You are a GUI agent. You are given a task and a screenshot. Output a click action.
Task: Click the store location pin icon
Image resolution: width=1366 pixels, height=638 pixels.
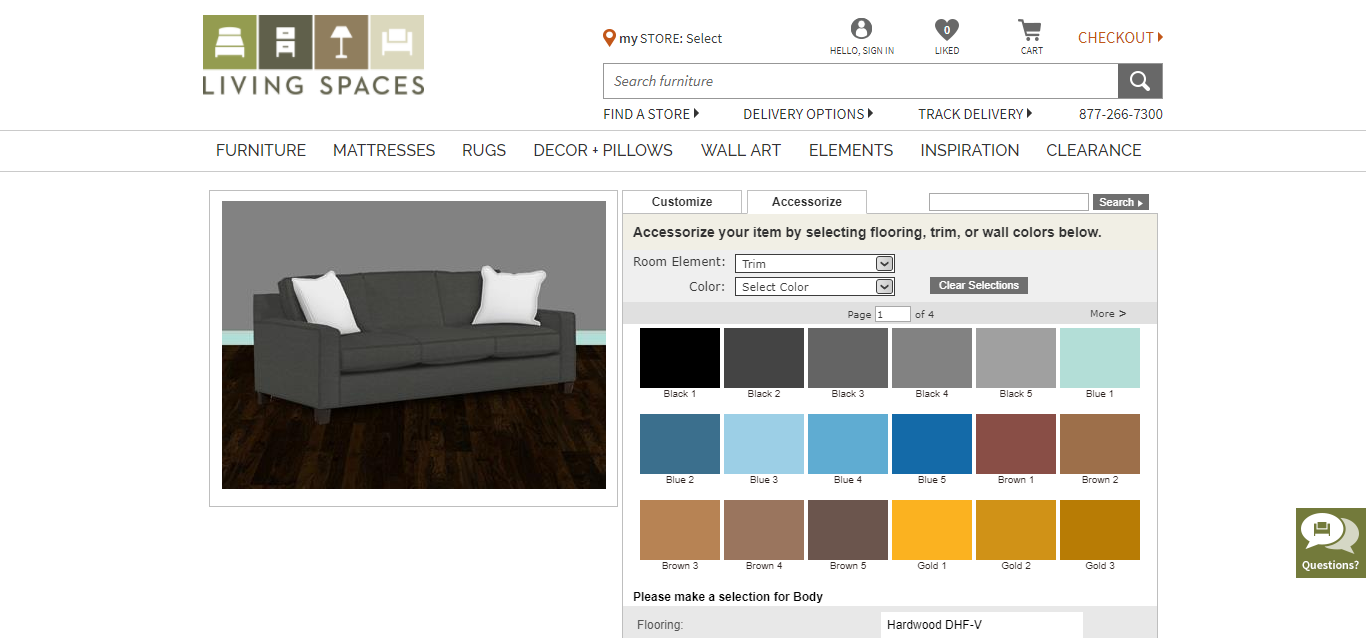(x=609, y=38)
